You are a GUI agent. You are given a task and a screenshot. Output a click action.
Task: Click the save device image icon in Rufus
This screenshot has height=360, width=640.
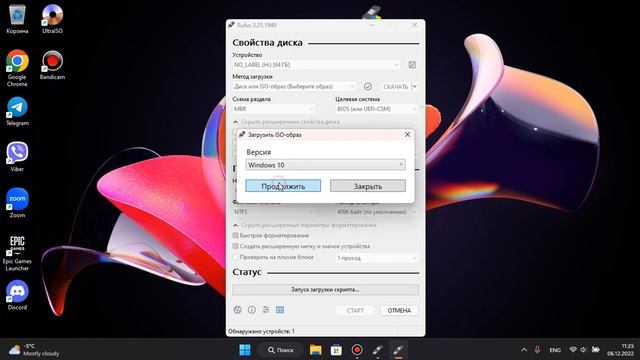tap(412, 65)
